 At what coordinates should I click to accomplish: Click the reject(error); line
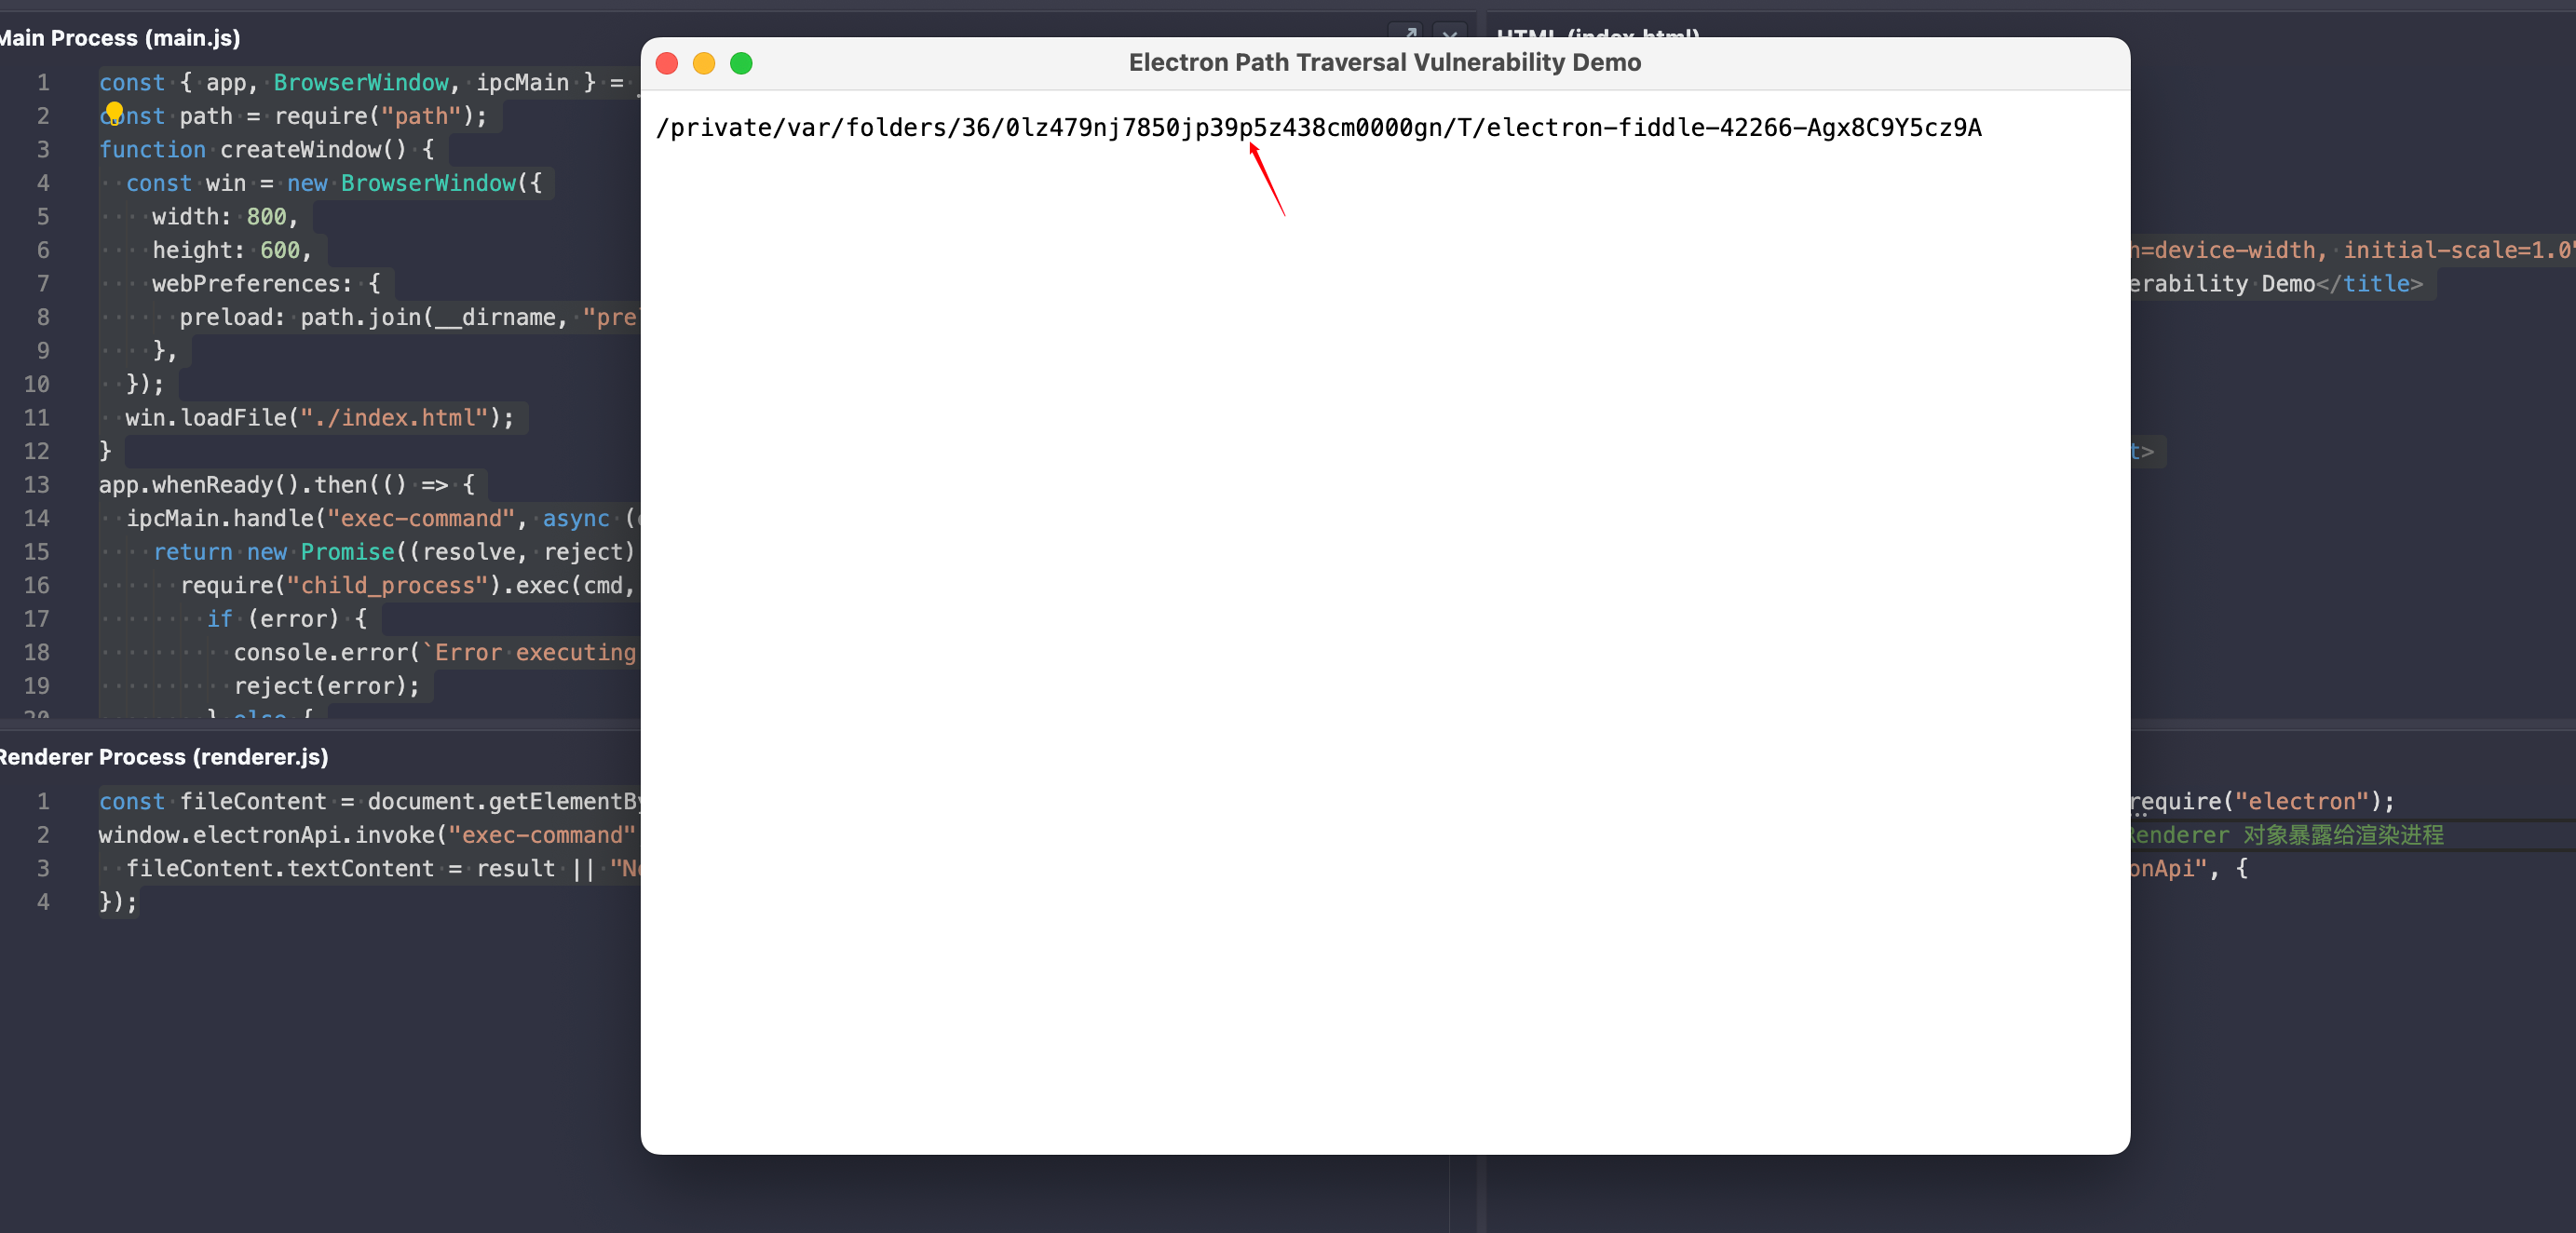click(327, 686)
